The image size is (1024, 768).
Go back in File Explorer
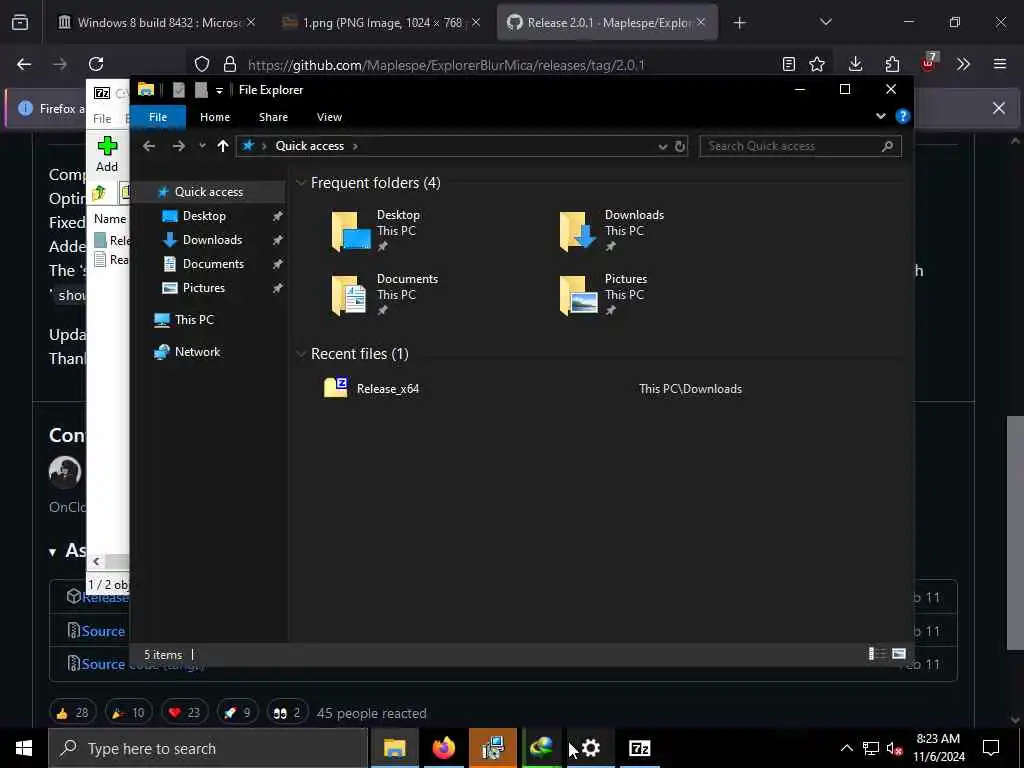149,146
